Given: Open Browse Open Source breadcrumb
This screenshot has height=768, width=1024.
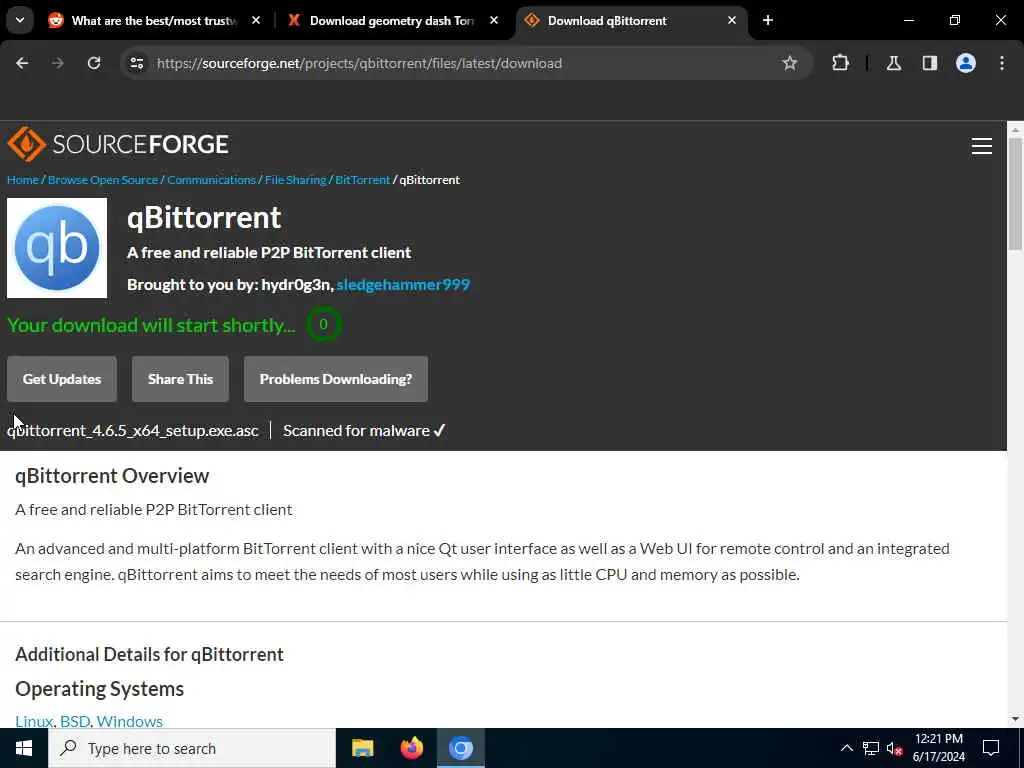Looking at the screenshot, I should tap(103, 180).
